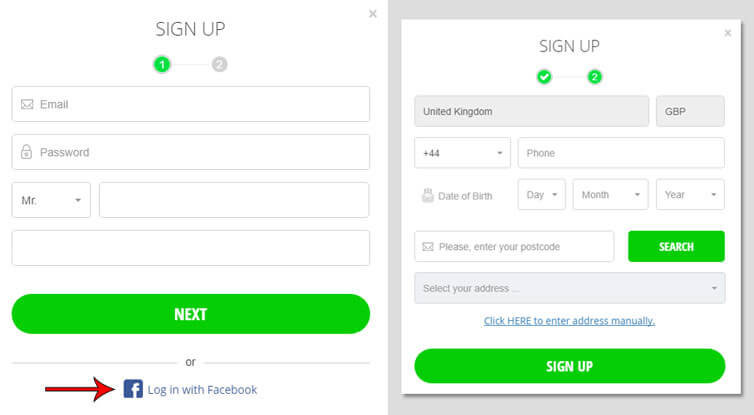The height and width of the screenshot is (415, 754).
Task: Click step 2 circle in left form
Action: pos(220,64)
